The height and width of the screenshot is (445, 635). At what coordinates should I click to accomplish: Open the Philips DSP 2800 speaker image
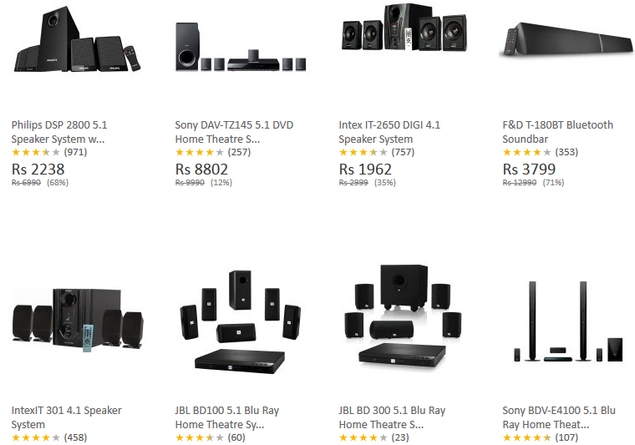tap(77, 39)
